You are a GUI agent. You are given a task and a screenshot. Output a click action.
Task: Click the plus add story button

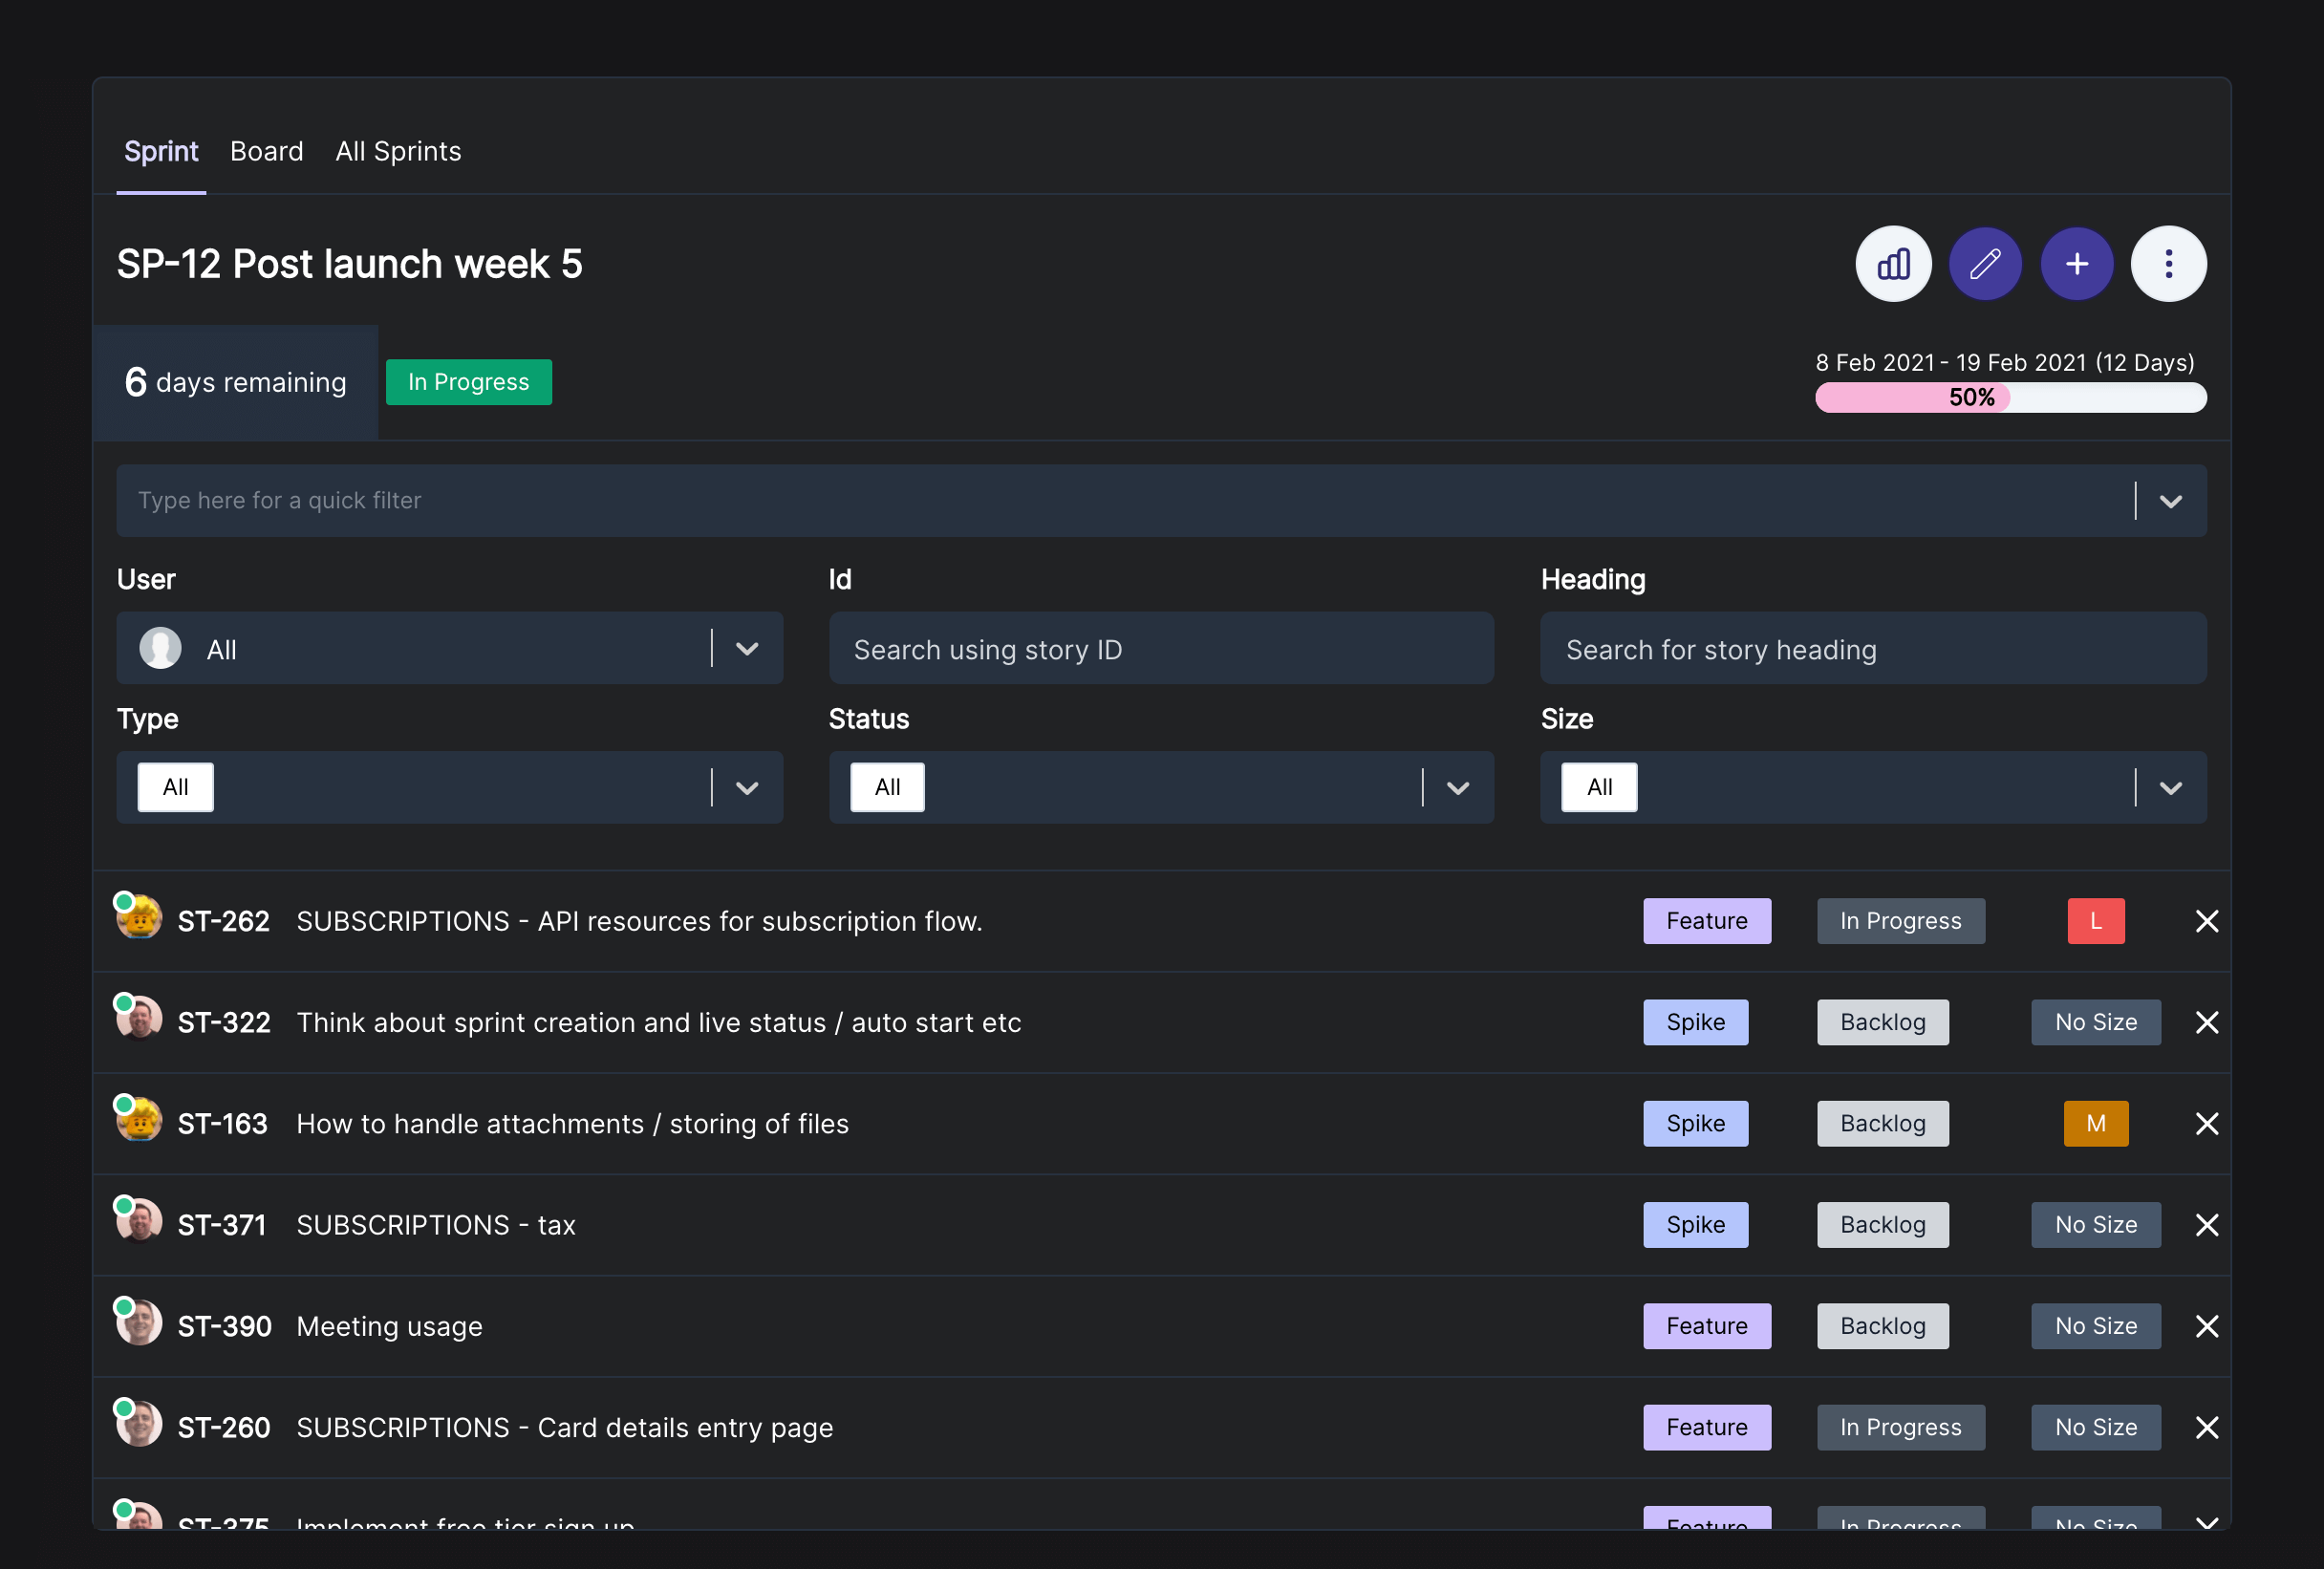point(2077,264)
